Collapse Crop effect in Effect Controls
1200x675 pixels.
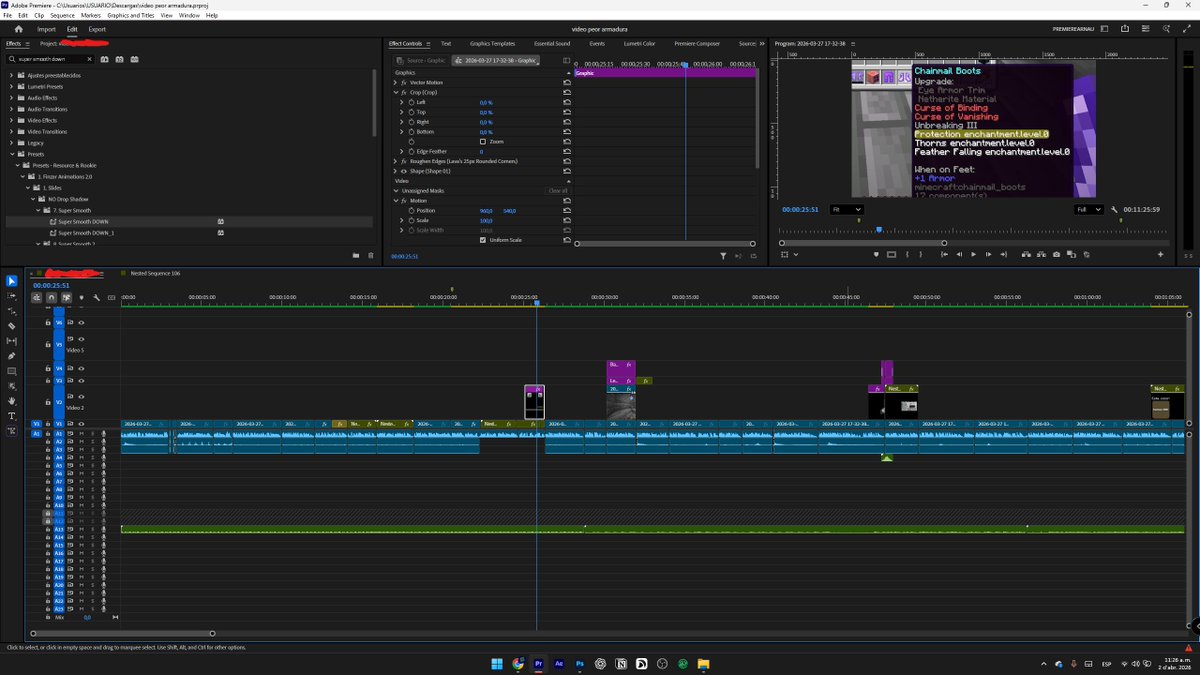click(396, 92)
